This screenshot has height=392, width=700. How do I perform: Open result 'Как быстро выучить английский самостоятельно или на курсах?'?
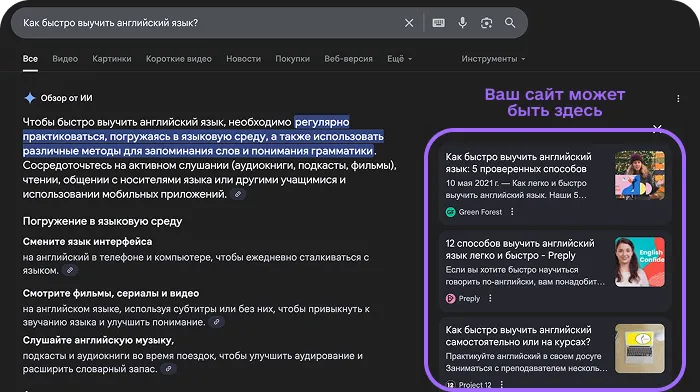(x=518, y=336)
